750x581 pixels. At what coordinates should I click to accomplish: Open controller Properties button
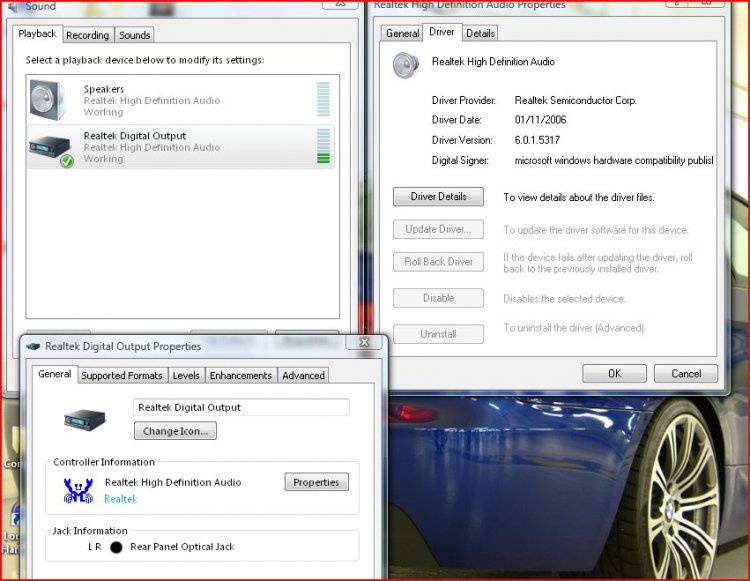316,482
